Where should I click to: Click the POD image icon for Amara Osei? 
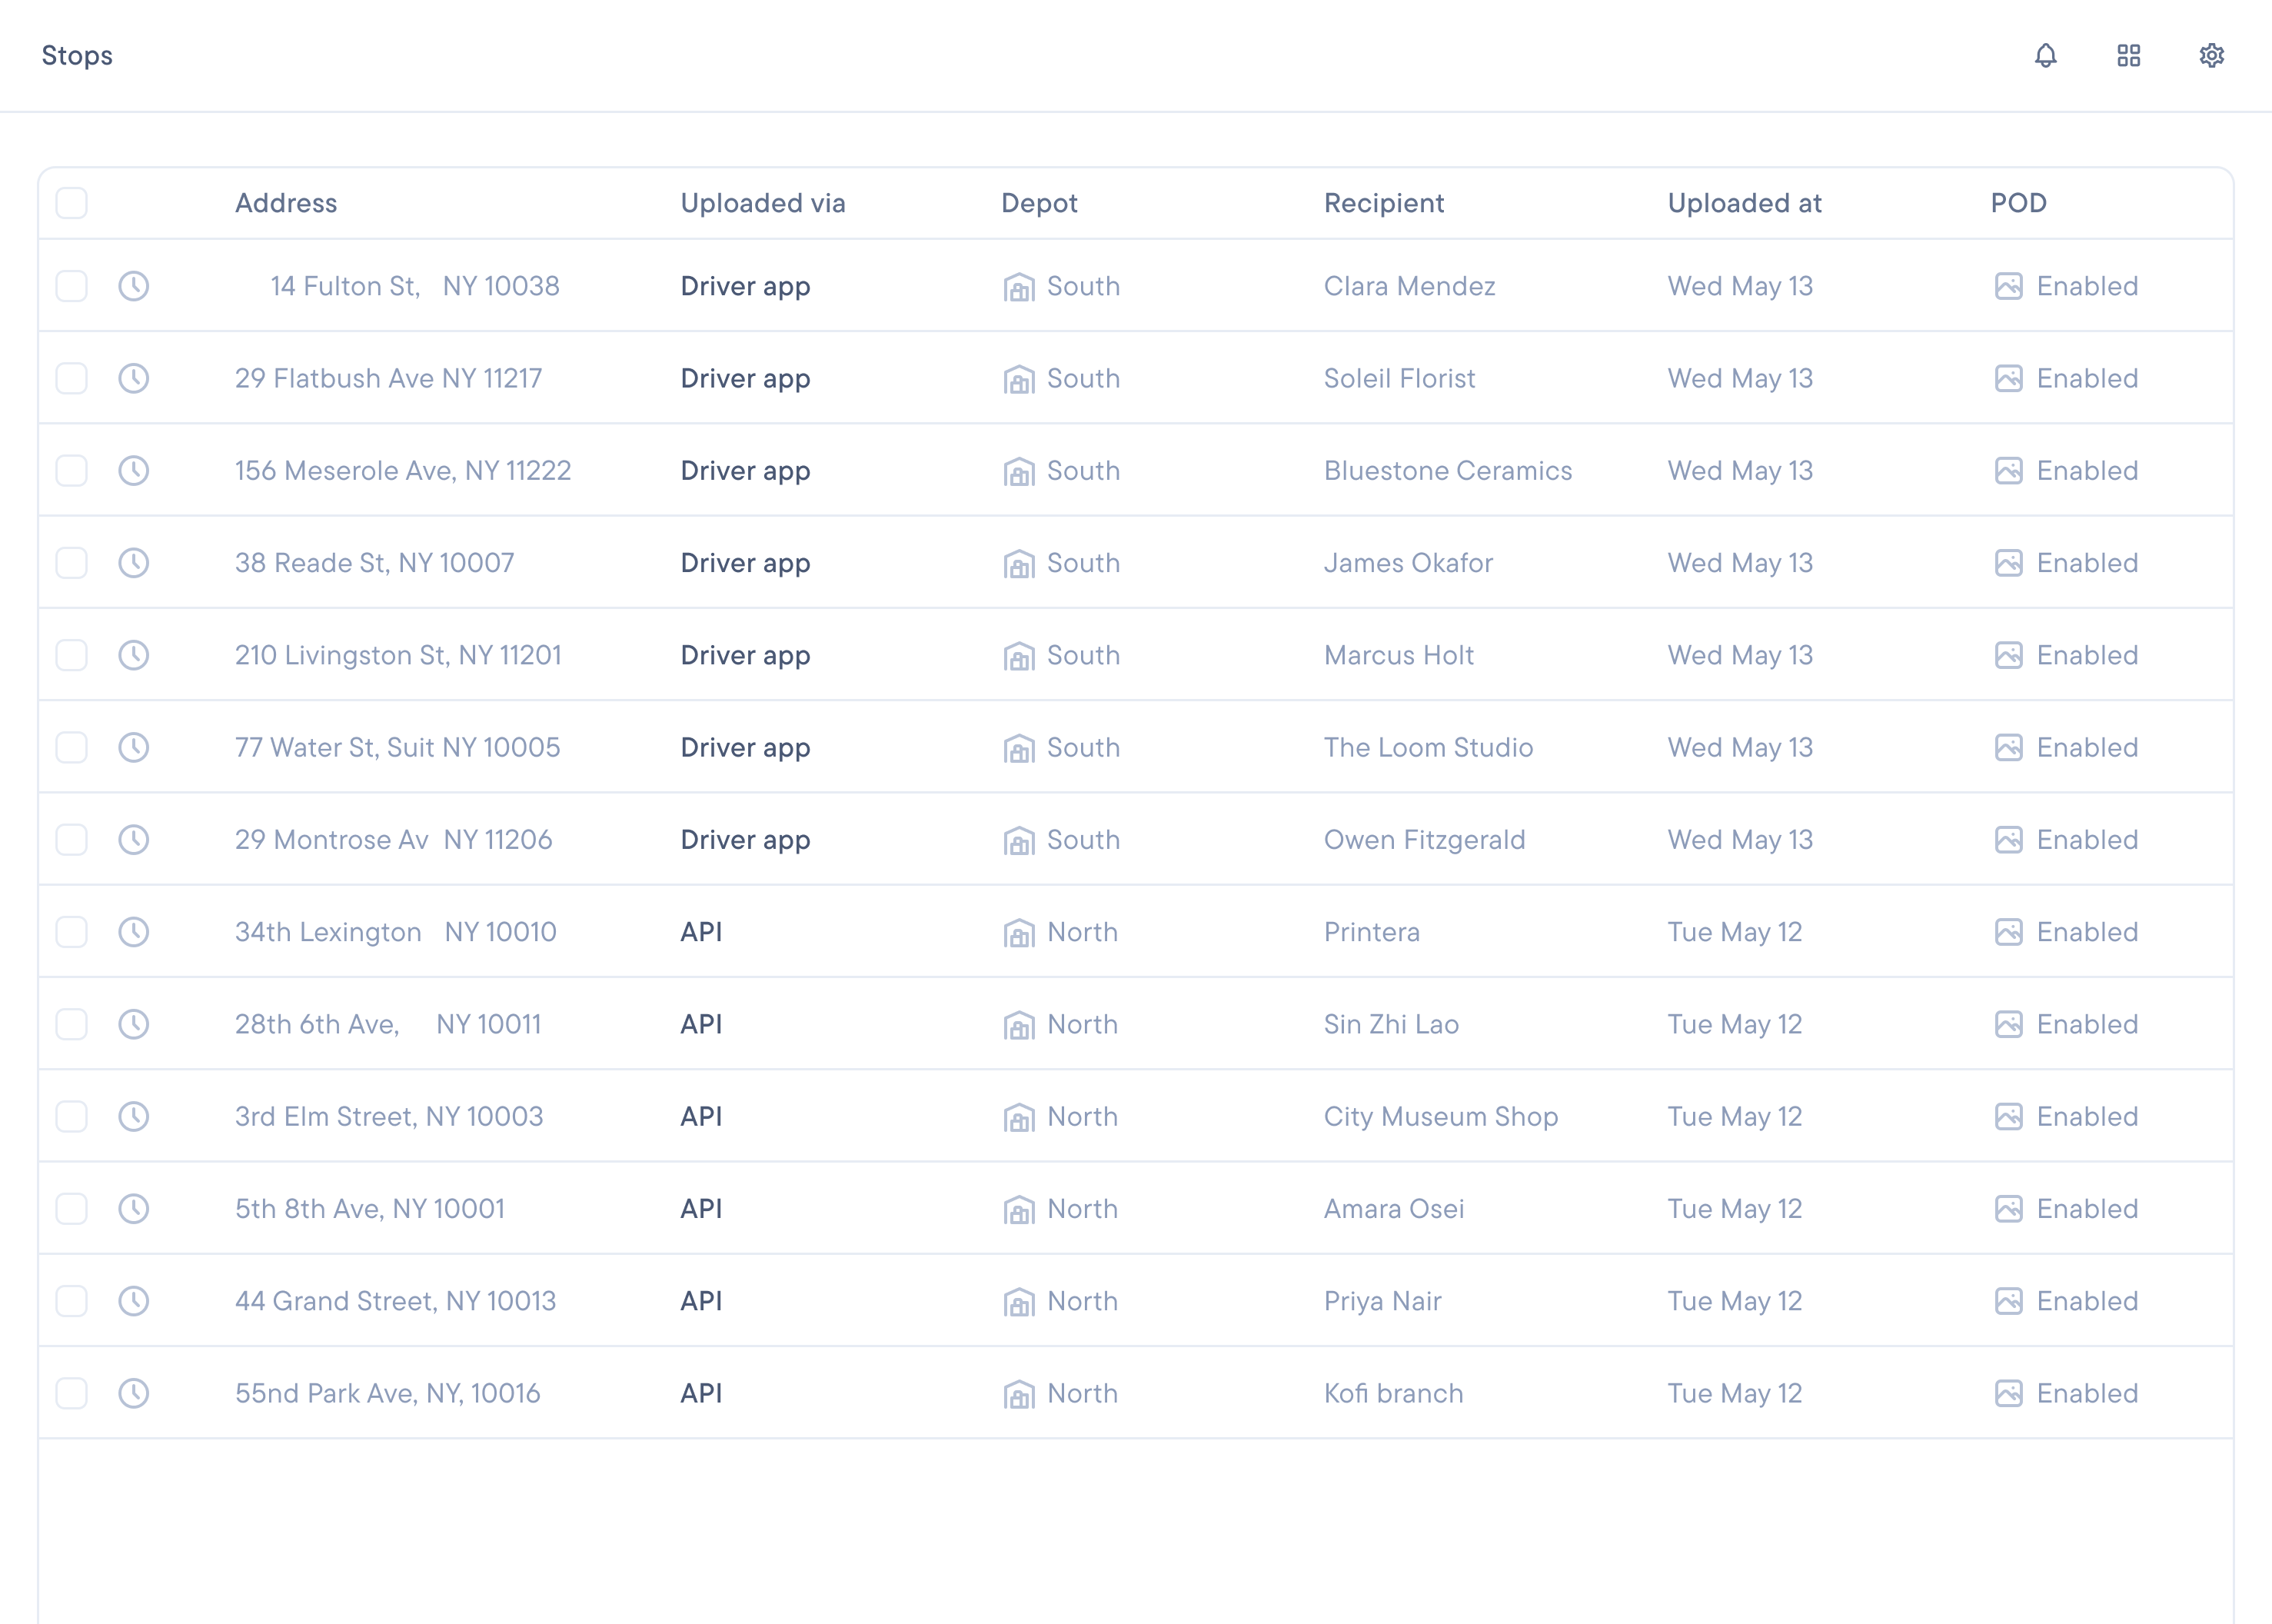point(2008,1209)
